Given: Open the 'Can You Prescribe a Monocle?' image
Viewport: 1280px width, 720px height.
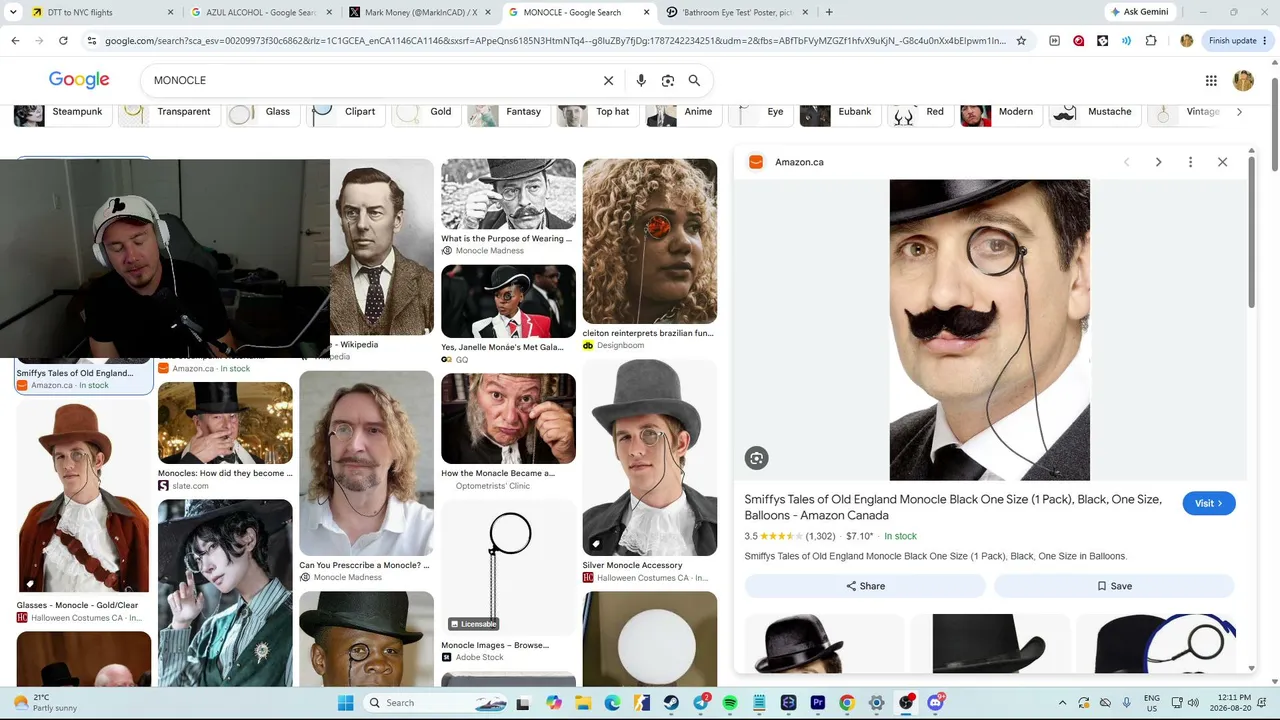Looking at the screenshot, I should 367,463.
